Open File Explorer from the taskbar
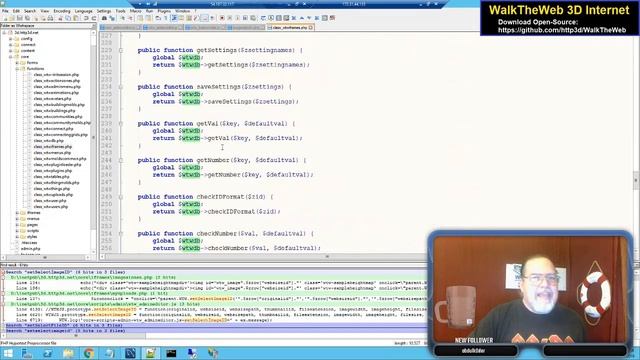Image resolution: width=640 pixels, height=360 pixels. coord(68,353)
